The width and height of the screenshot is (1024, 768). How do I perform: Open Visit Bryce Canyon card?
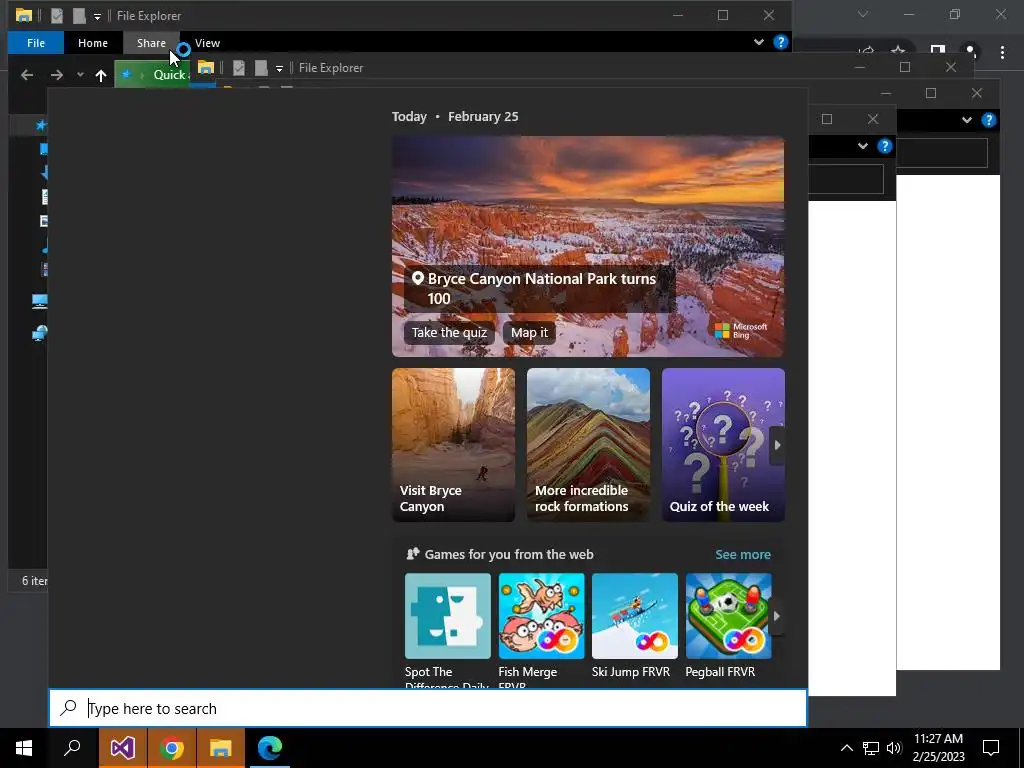tap(453, 445)
